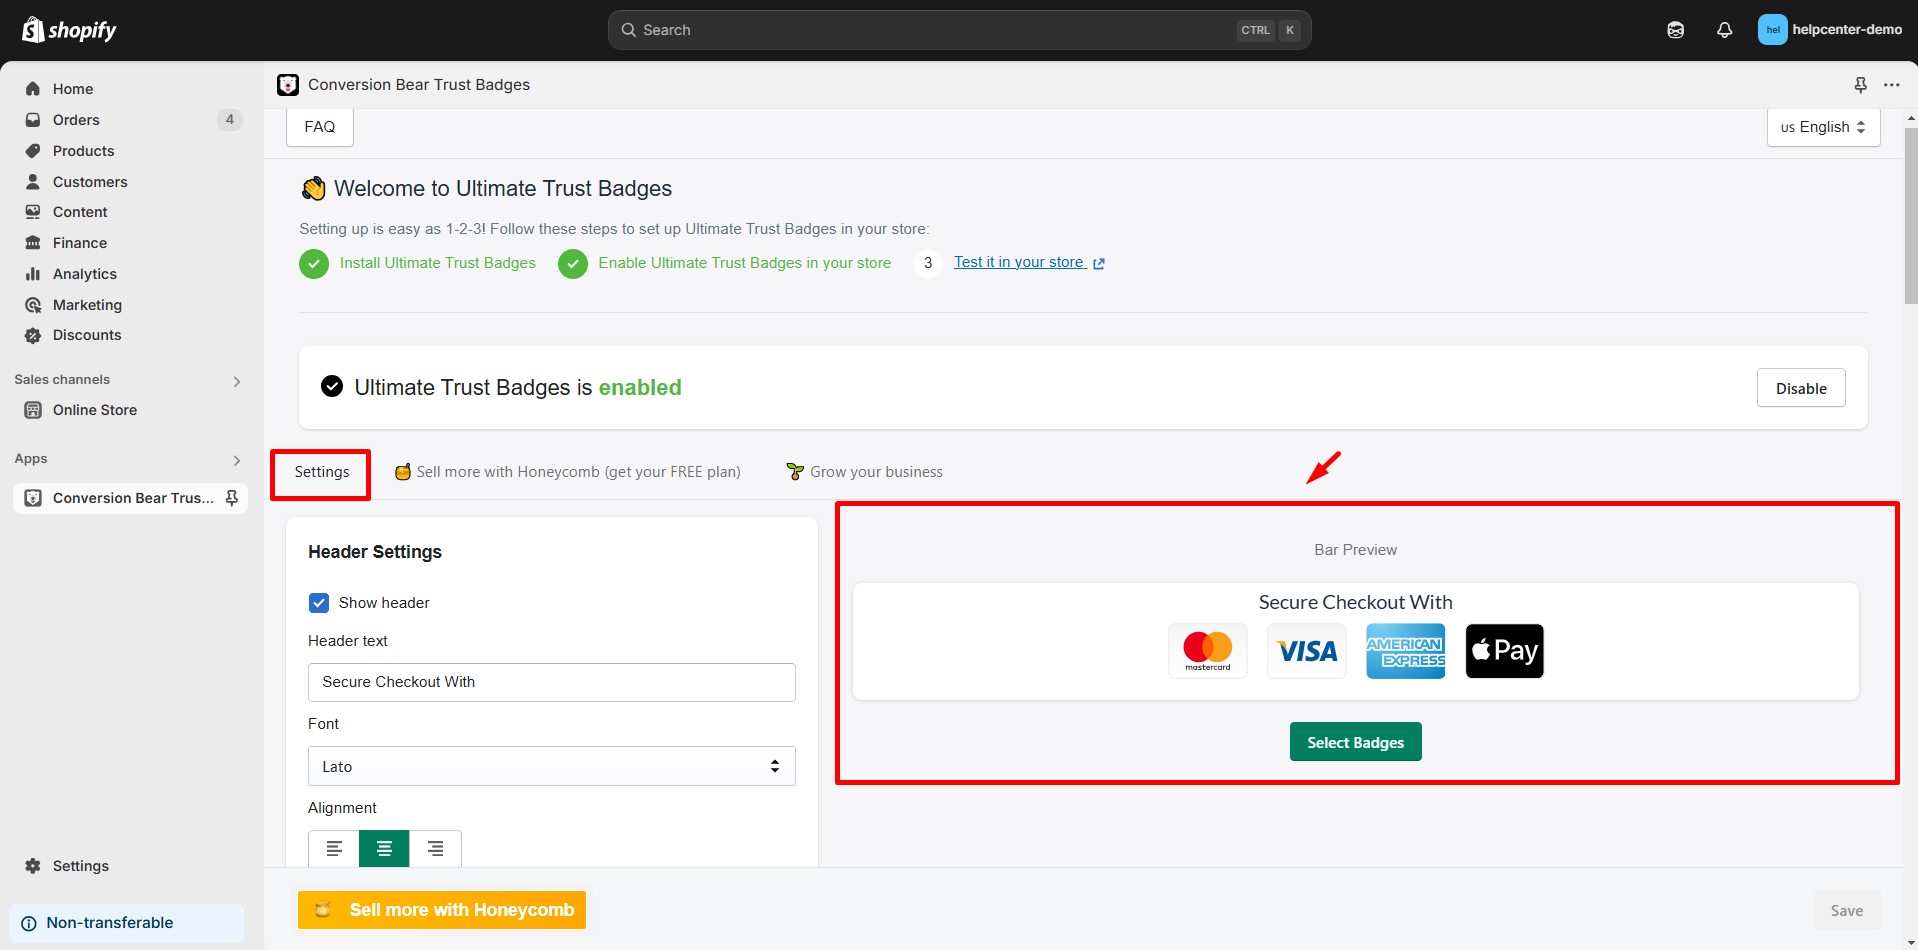Viewport: 1918px width, 950px height.
Task: Open the Analytics section
Action: point(84,273)
